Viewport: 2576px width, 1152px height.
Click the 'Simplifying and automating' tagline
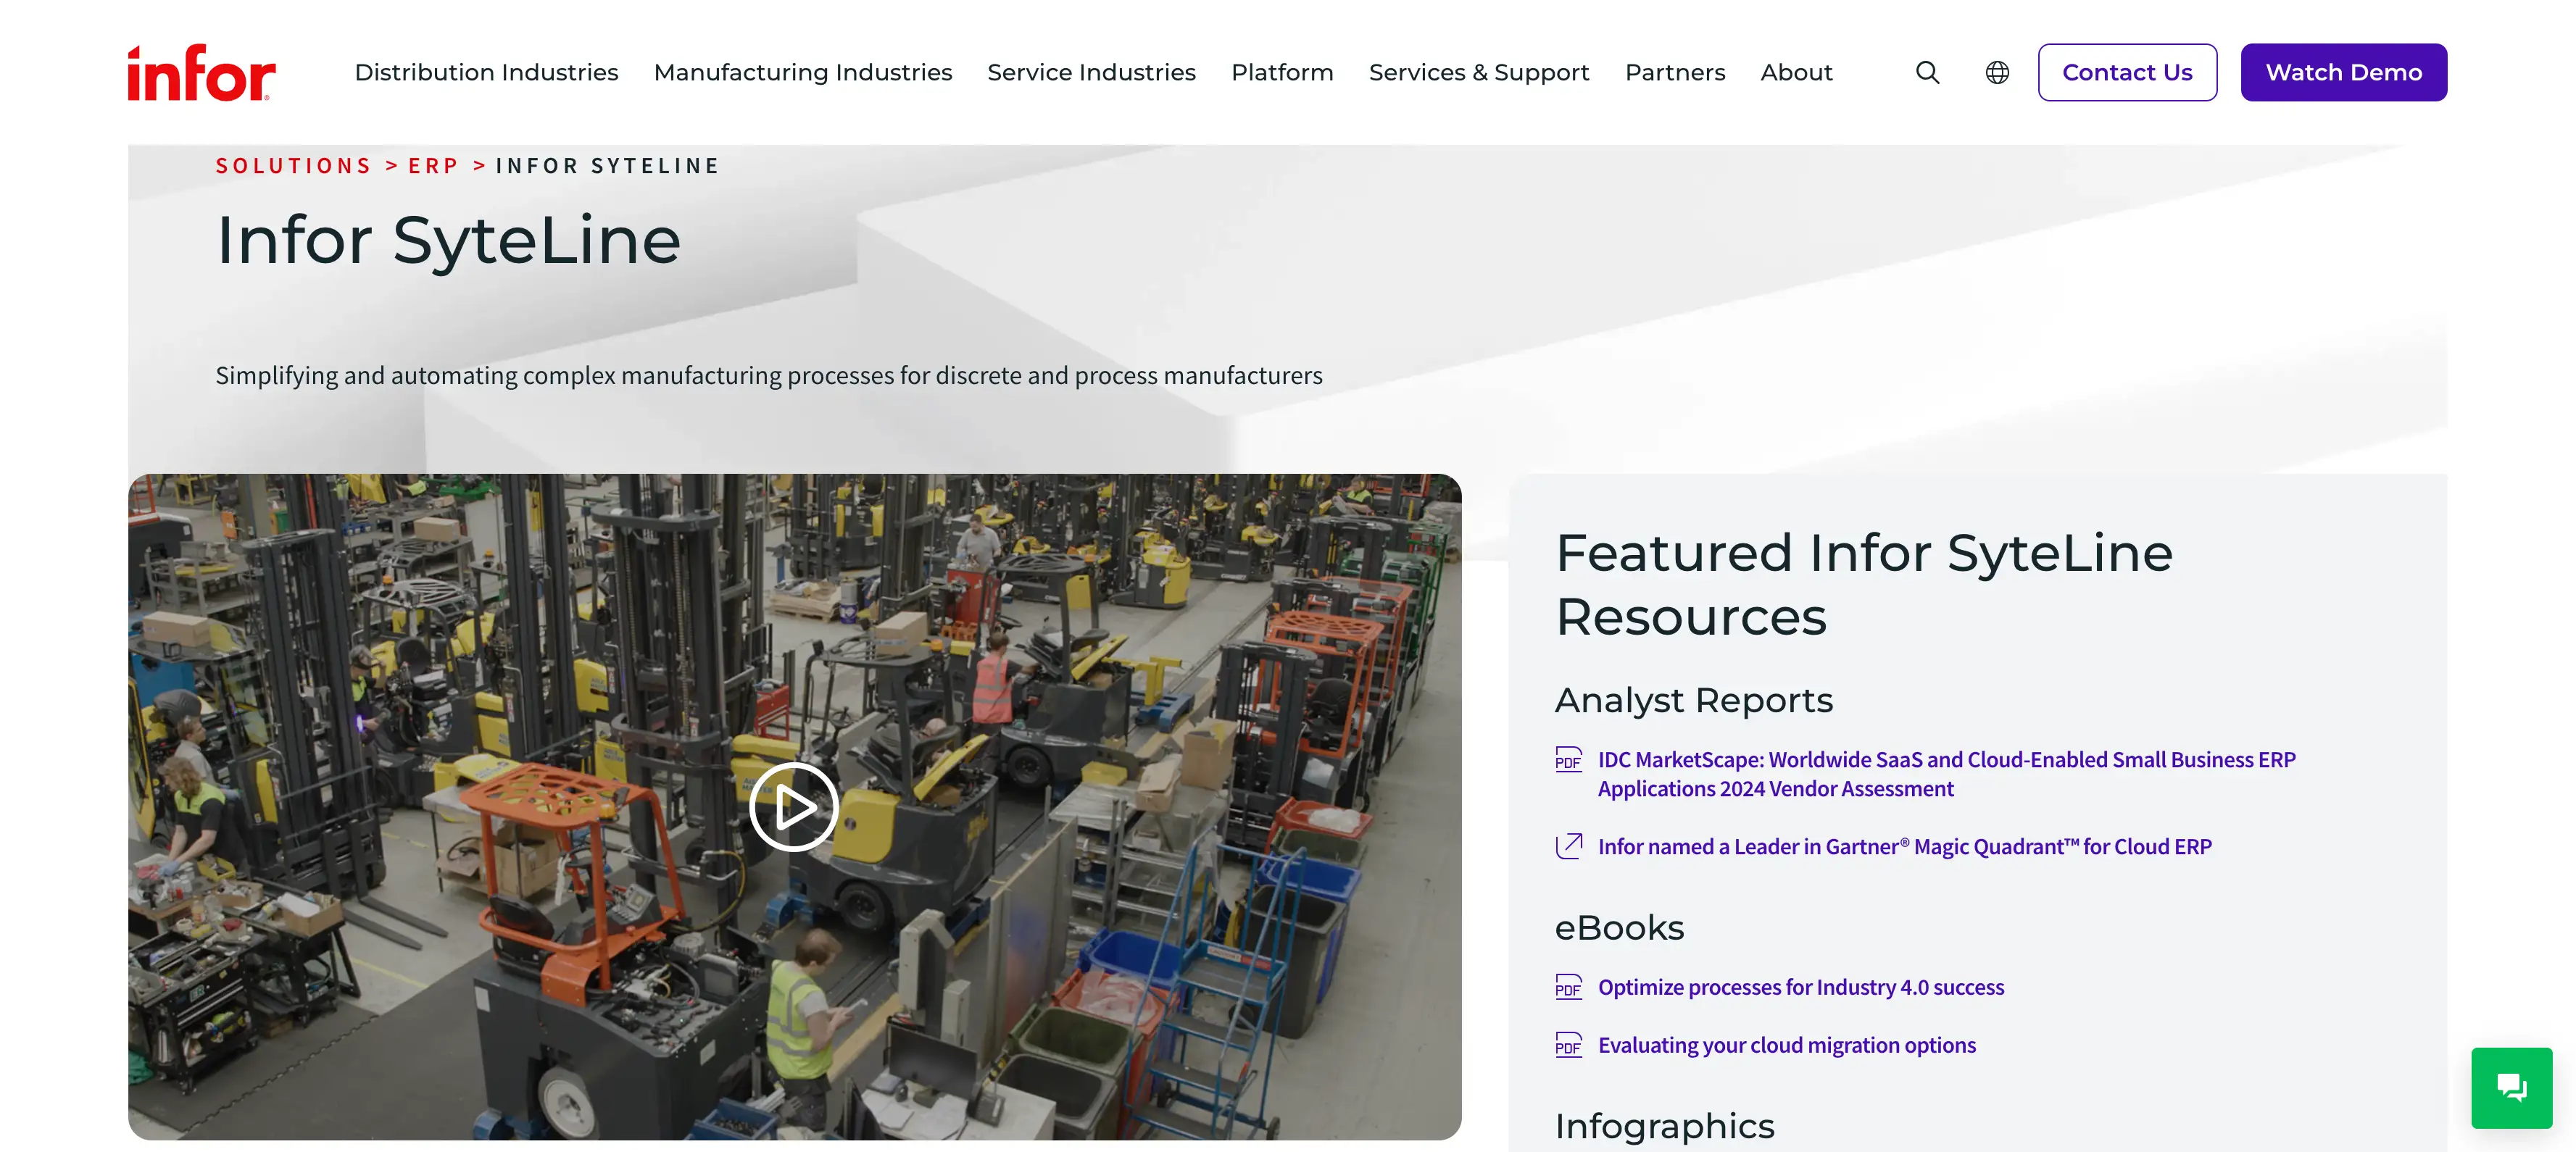tap(768, 376)
